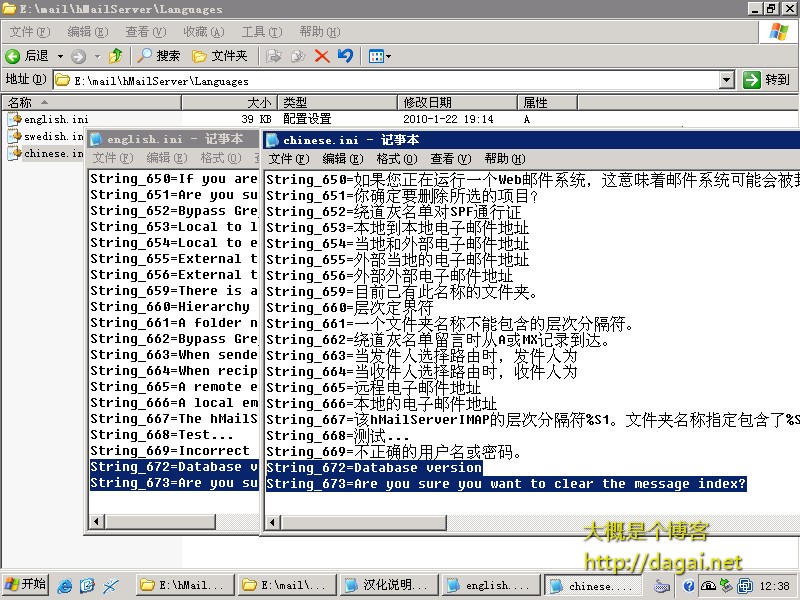Click the blue Undo arrow toolbar icon
This screenshot has width=800, height=600.
[345, 56]
